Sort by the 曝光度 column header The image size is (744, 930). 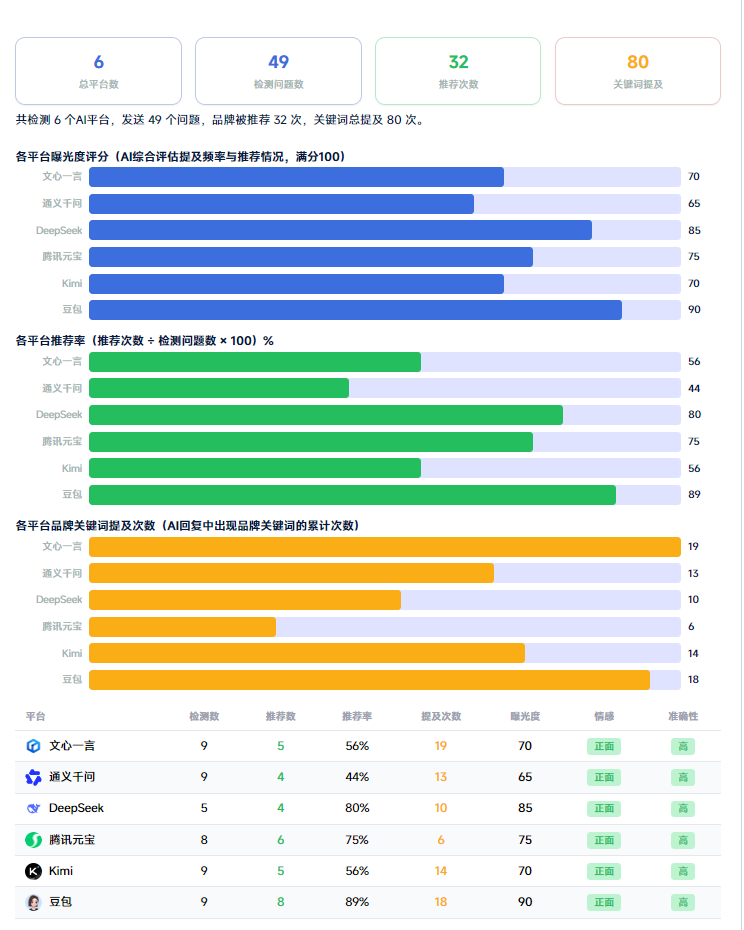(x=525, y=716)
